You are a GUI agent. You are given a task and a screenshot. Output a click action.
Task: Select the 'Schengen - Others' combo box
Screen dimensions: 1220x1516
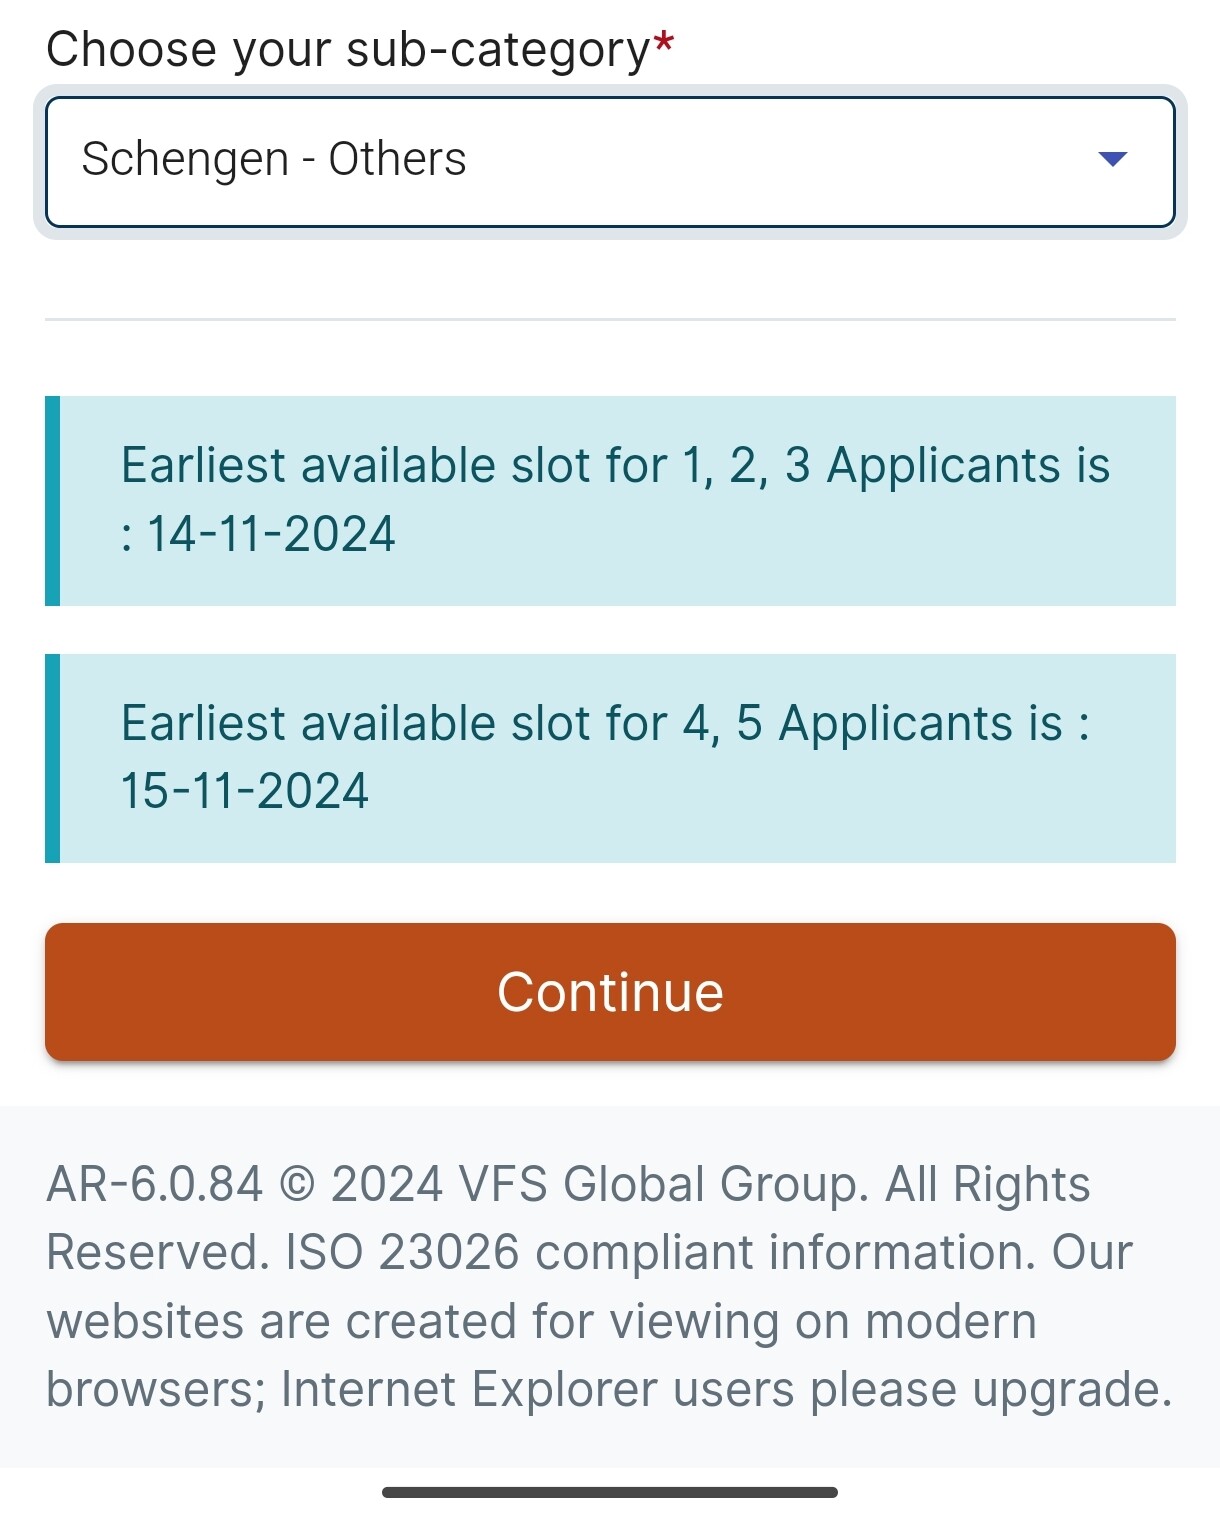pos(610,162)
